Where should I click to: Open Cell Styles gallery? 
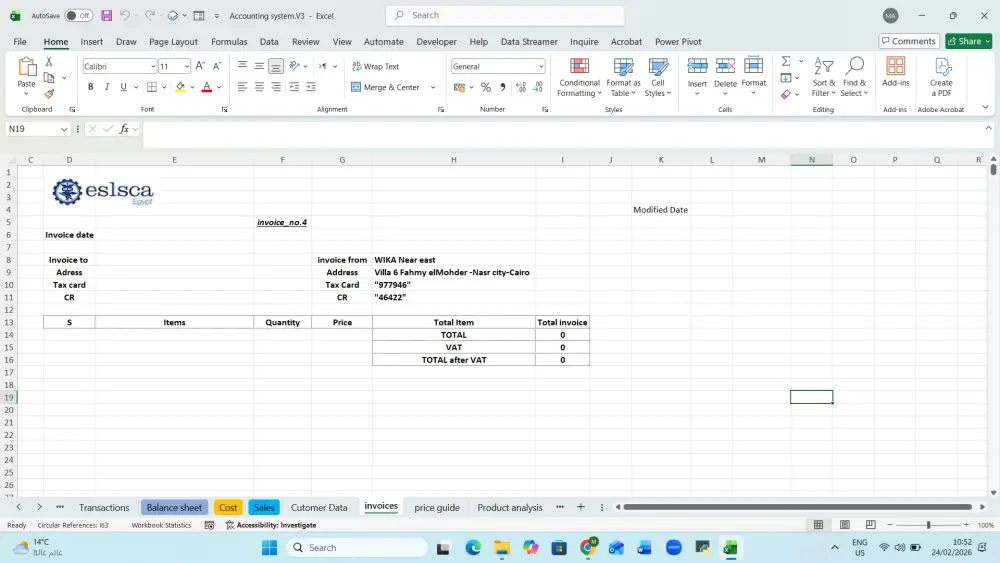click(658, 77)
